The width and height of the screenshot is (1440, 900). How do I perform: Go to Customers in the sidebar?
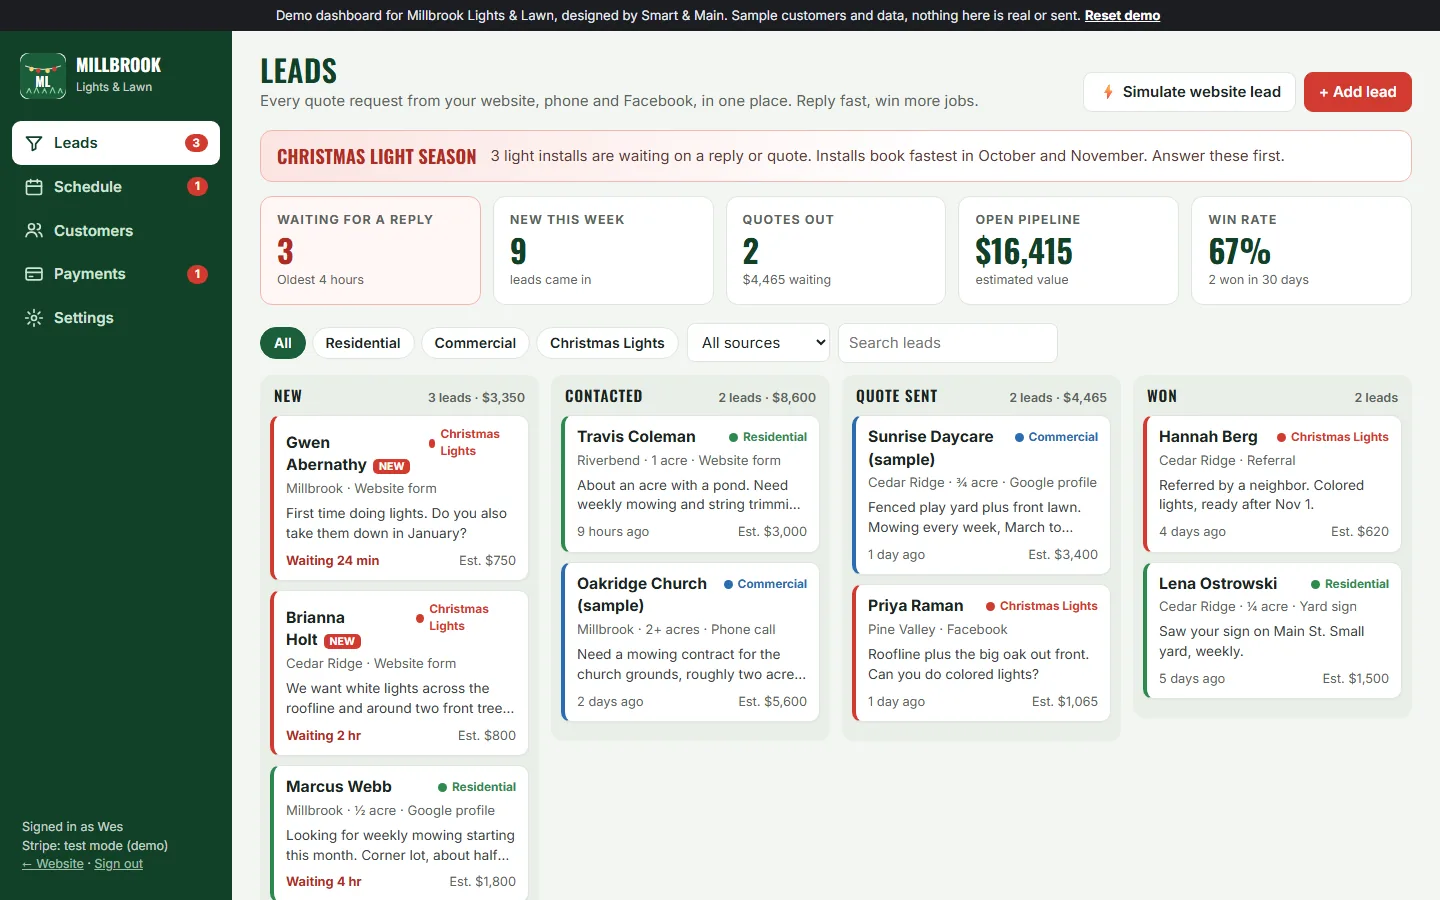(116, 231)
